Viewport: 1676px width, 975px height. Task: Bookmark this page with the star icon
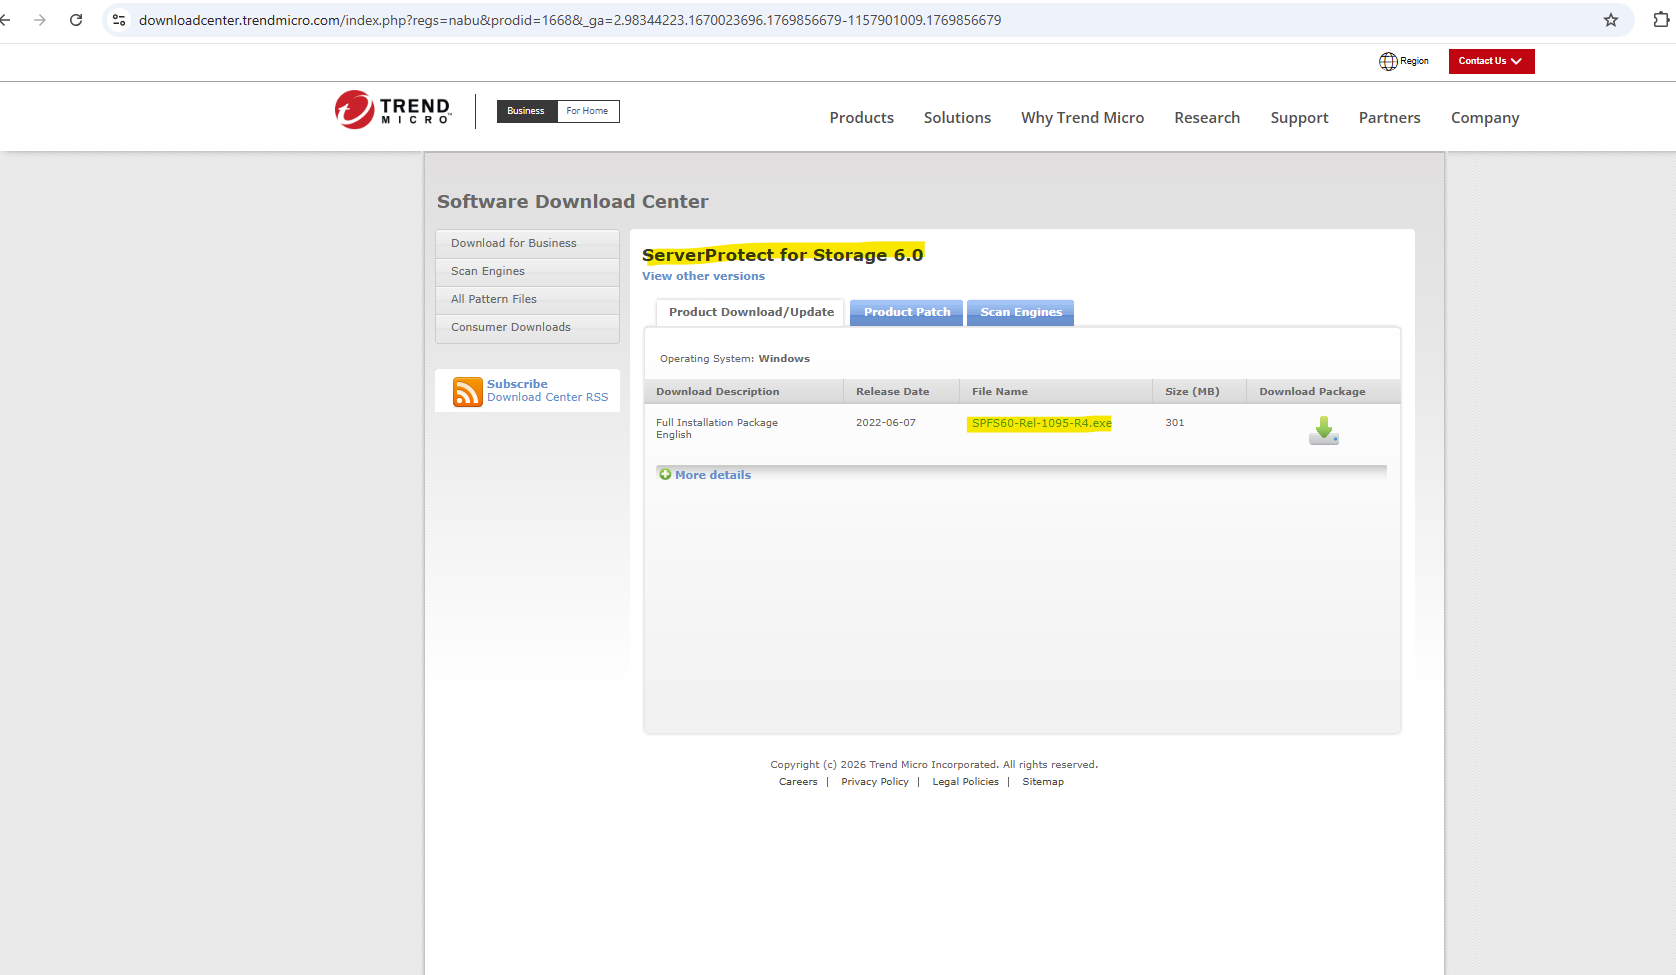click(1610, 20)
